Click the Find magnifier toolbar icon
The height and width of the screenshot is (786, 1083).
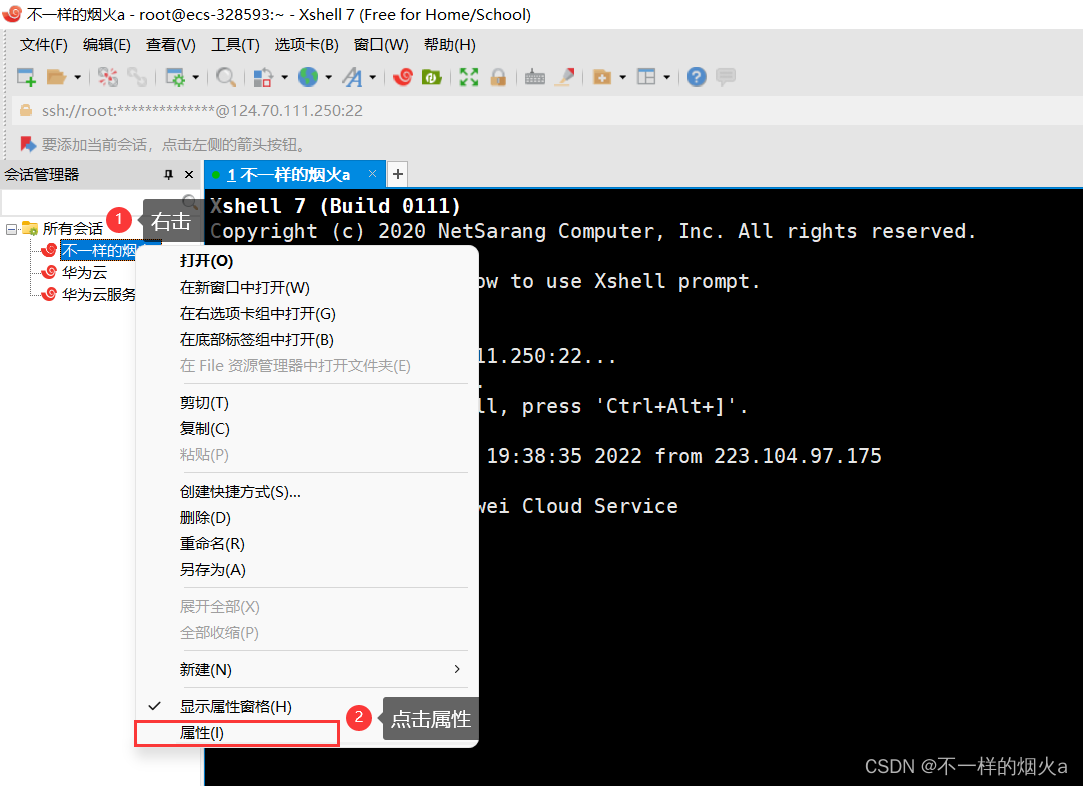coord(226,77)
